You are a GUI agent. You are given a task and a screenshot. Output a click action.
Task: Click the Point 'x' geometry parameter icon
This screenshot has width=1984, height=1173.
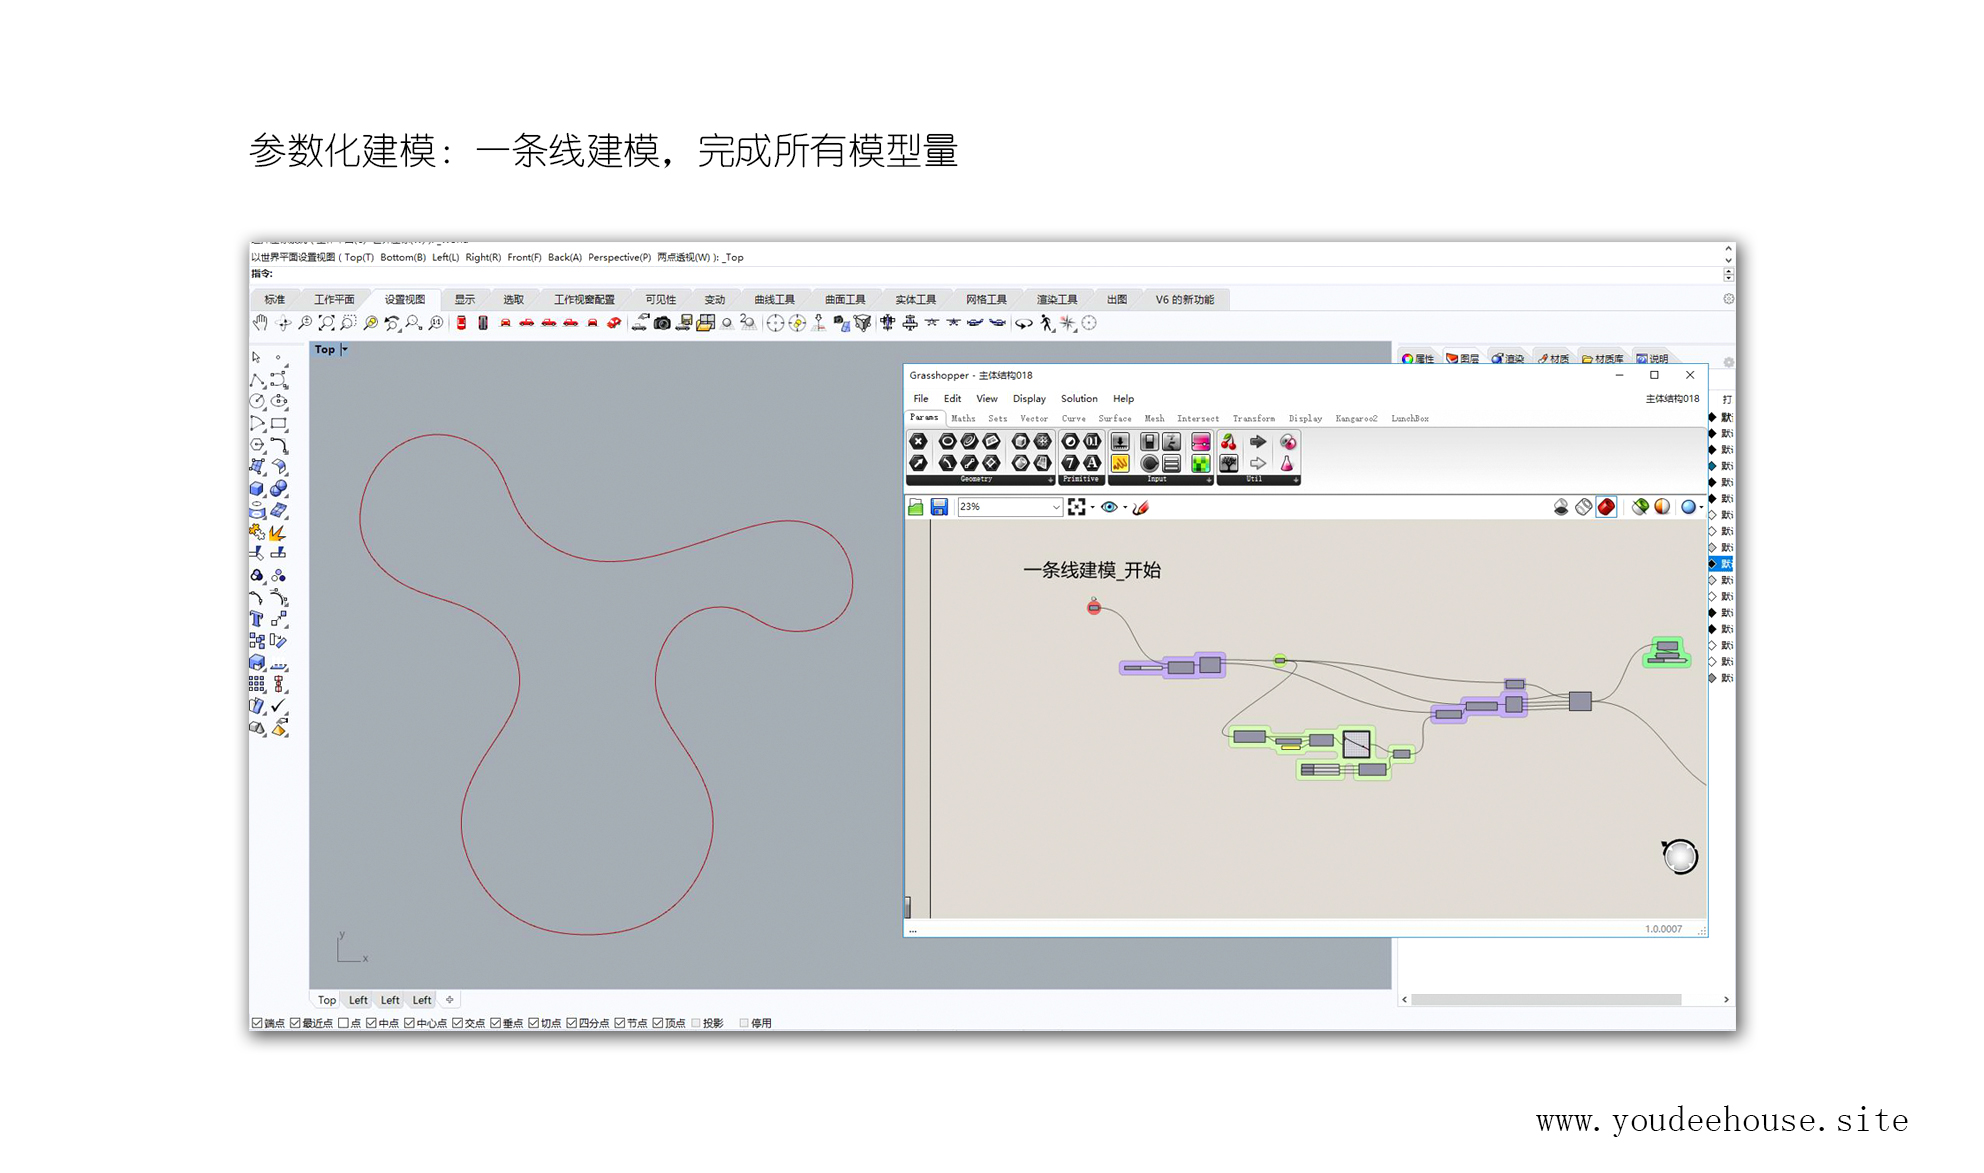tap(918, 441)
